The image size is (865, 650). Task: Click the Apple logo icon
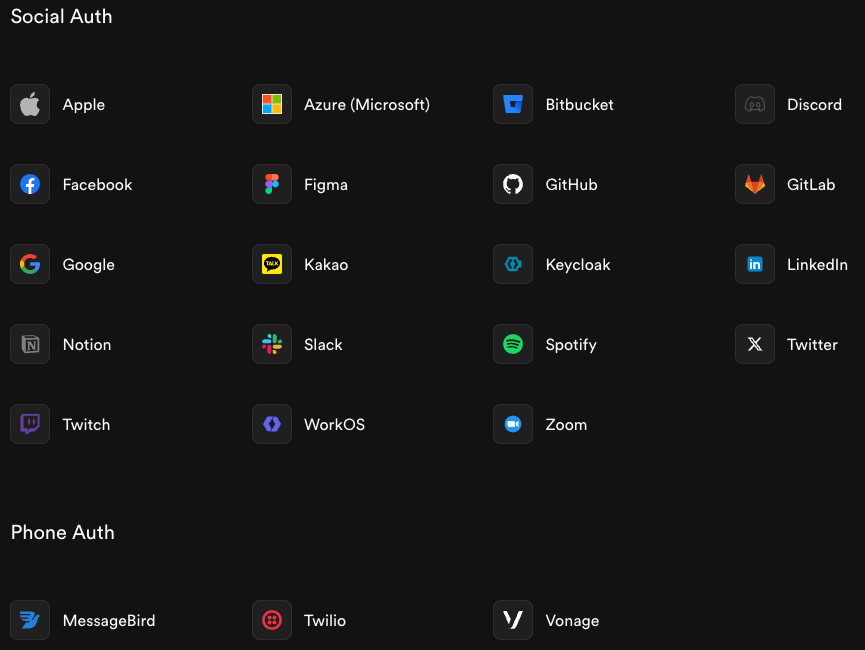pos(30,104)
